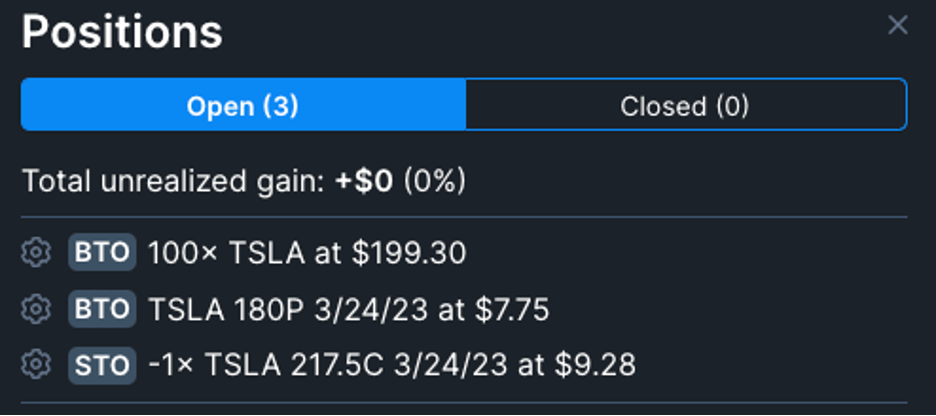Click the STO badge on 217.5C call row
Viewport: 936px width, 416px height.
[x=102, y=365]
